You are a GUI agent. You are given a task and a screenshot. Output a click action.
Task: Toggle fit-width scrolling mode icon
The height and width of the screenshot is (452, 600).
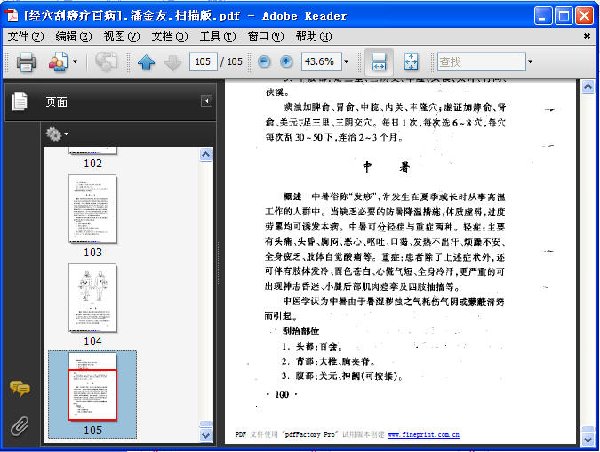[378, 62]
